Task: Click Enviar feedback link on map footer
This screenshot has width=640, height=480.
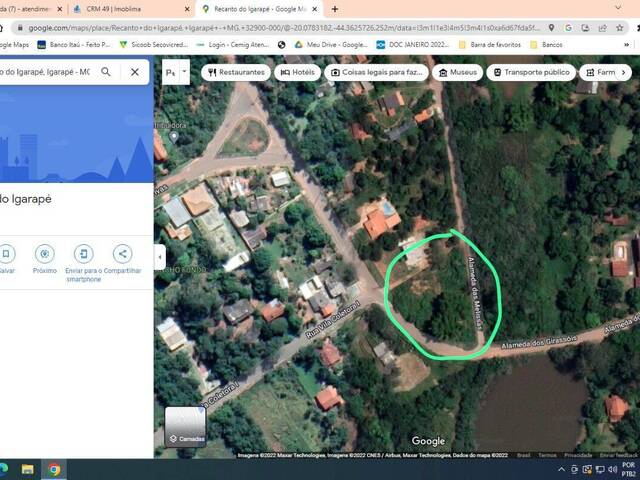Action: [619, 455]
